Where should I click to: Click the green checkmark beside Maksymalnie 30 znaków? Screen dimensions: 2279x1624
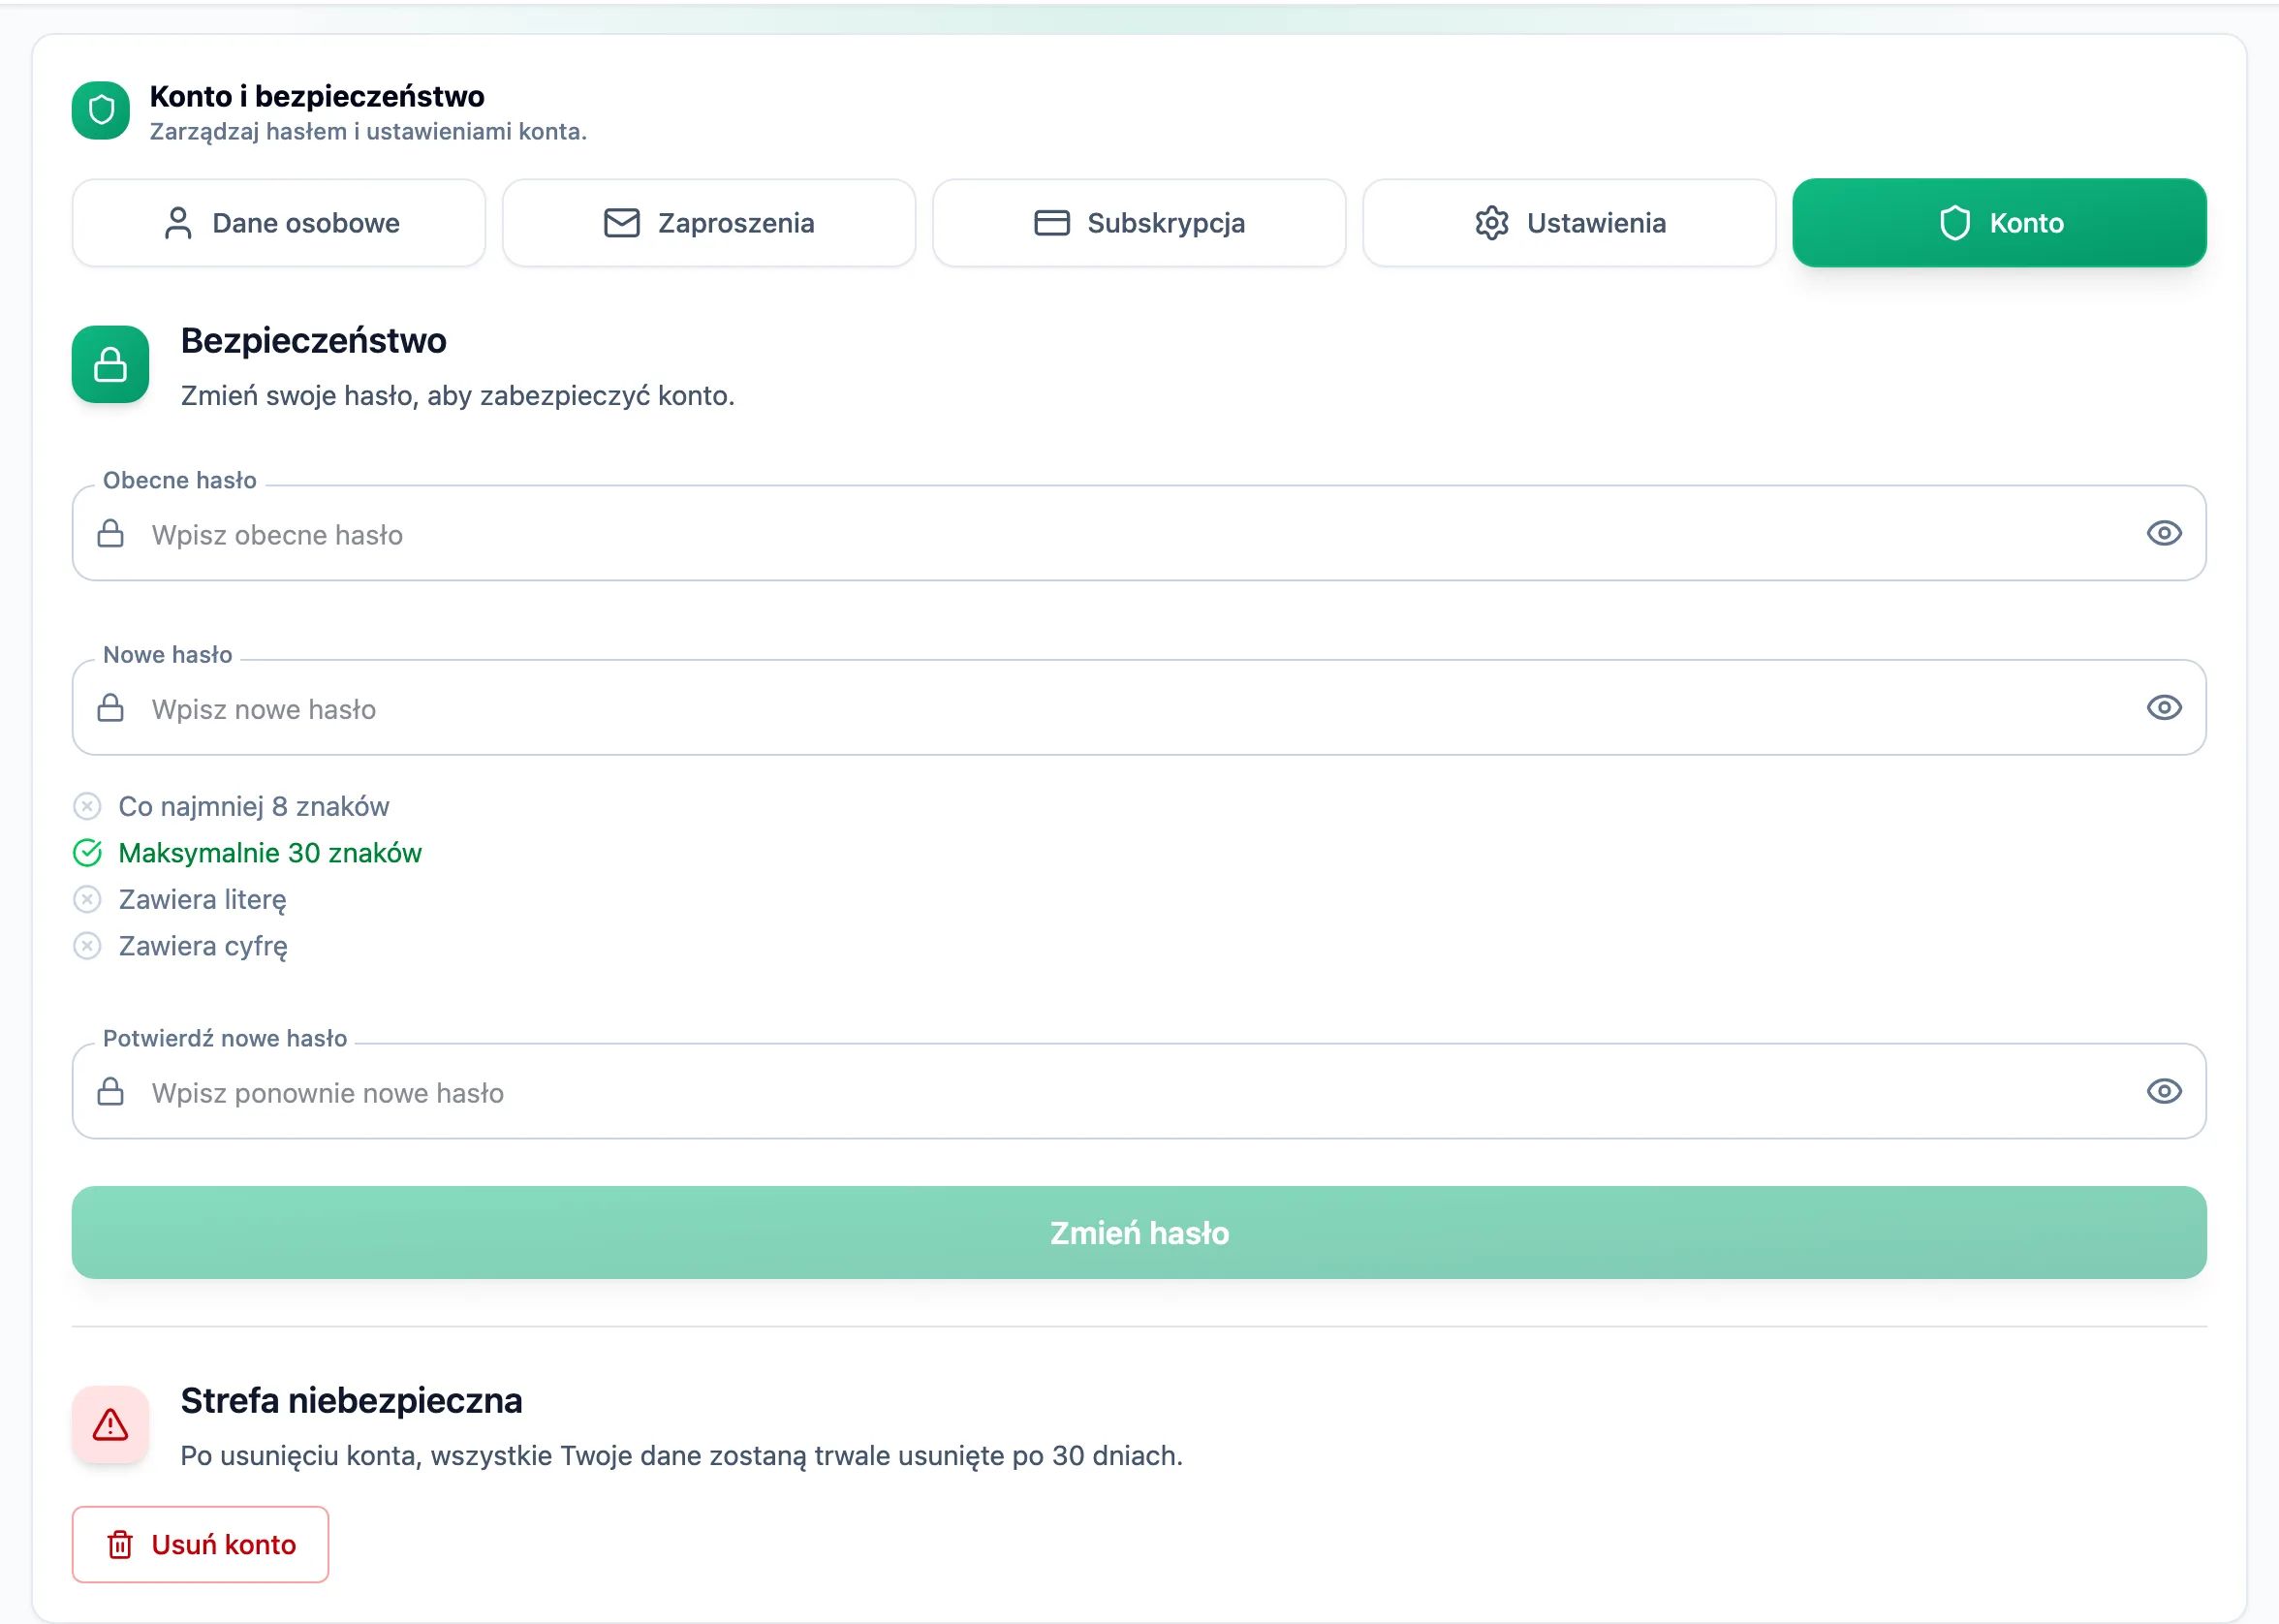pyautogui.click(x=88, y=853)
